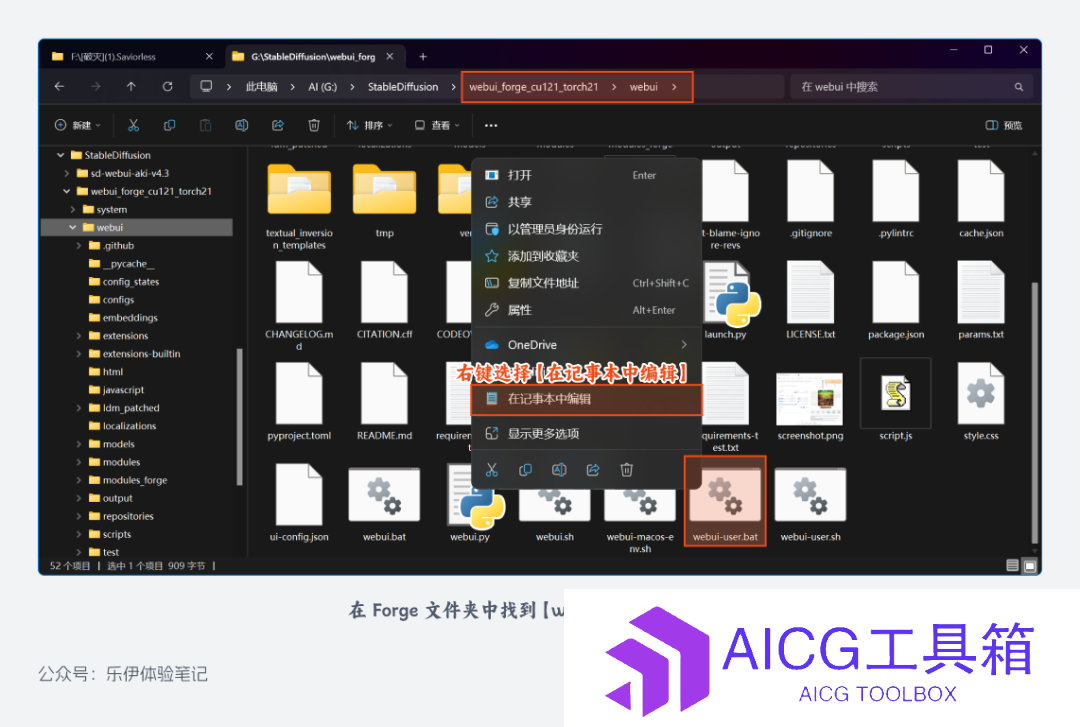
Task: Select the ui-config.json file
Action: (x=299, y=503)
